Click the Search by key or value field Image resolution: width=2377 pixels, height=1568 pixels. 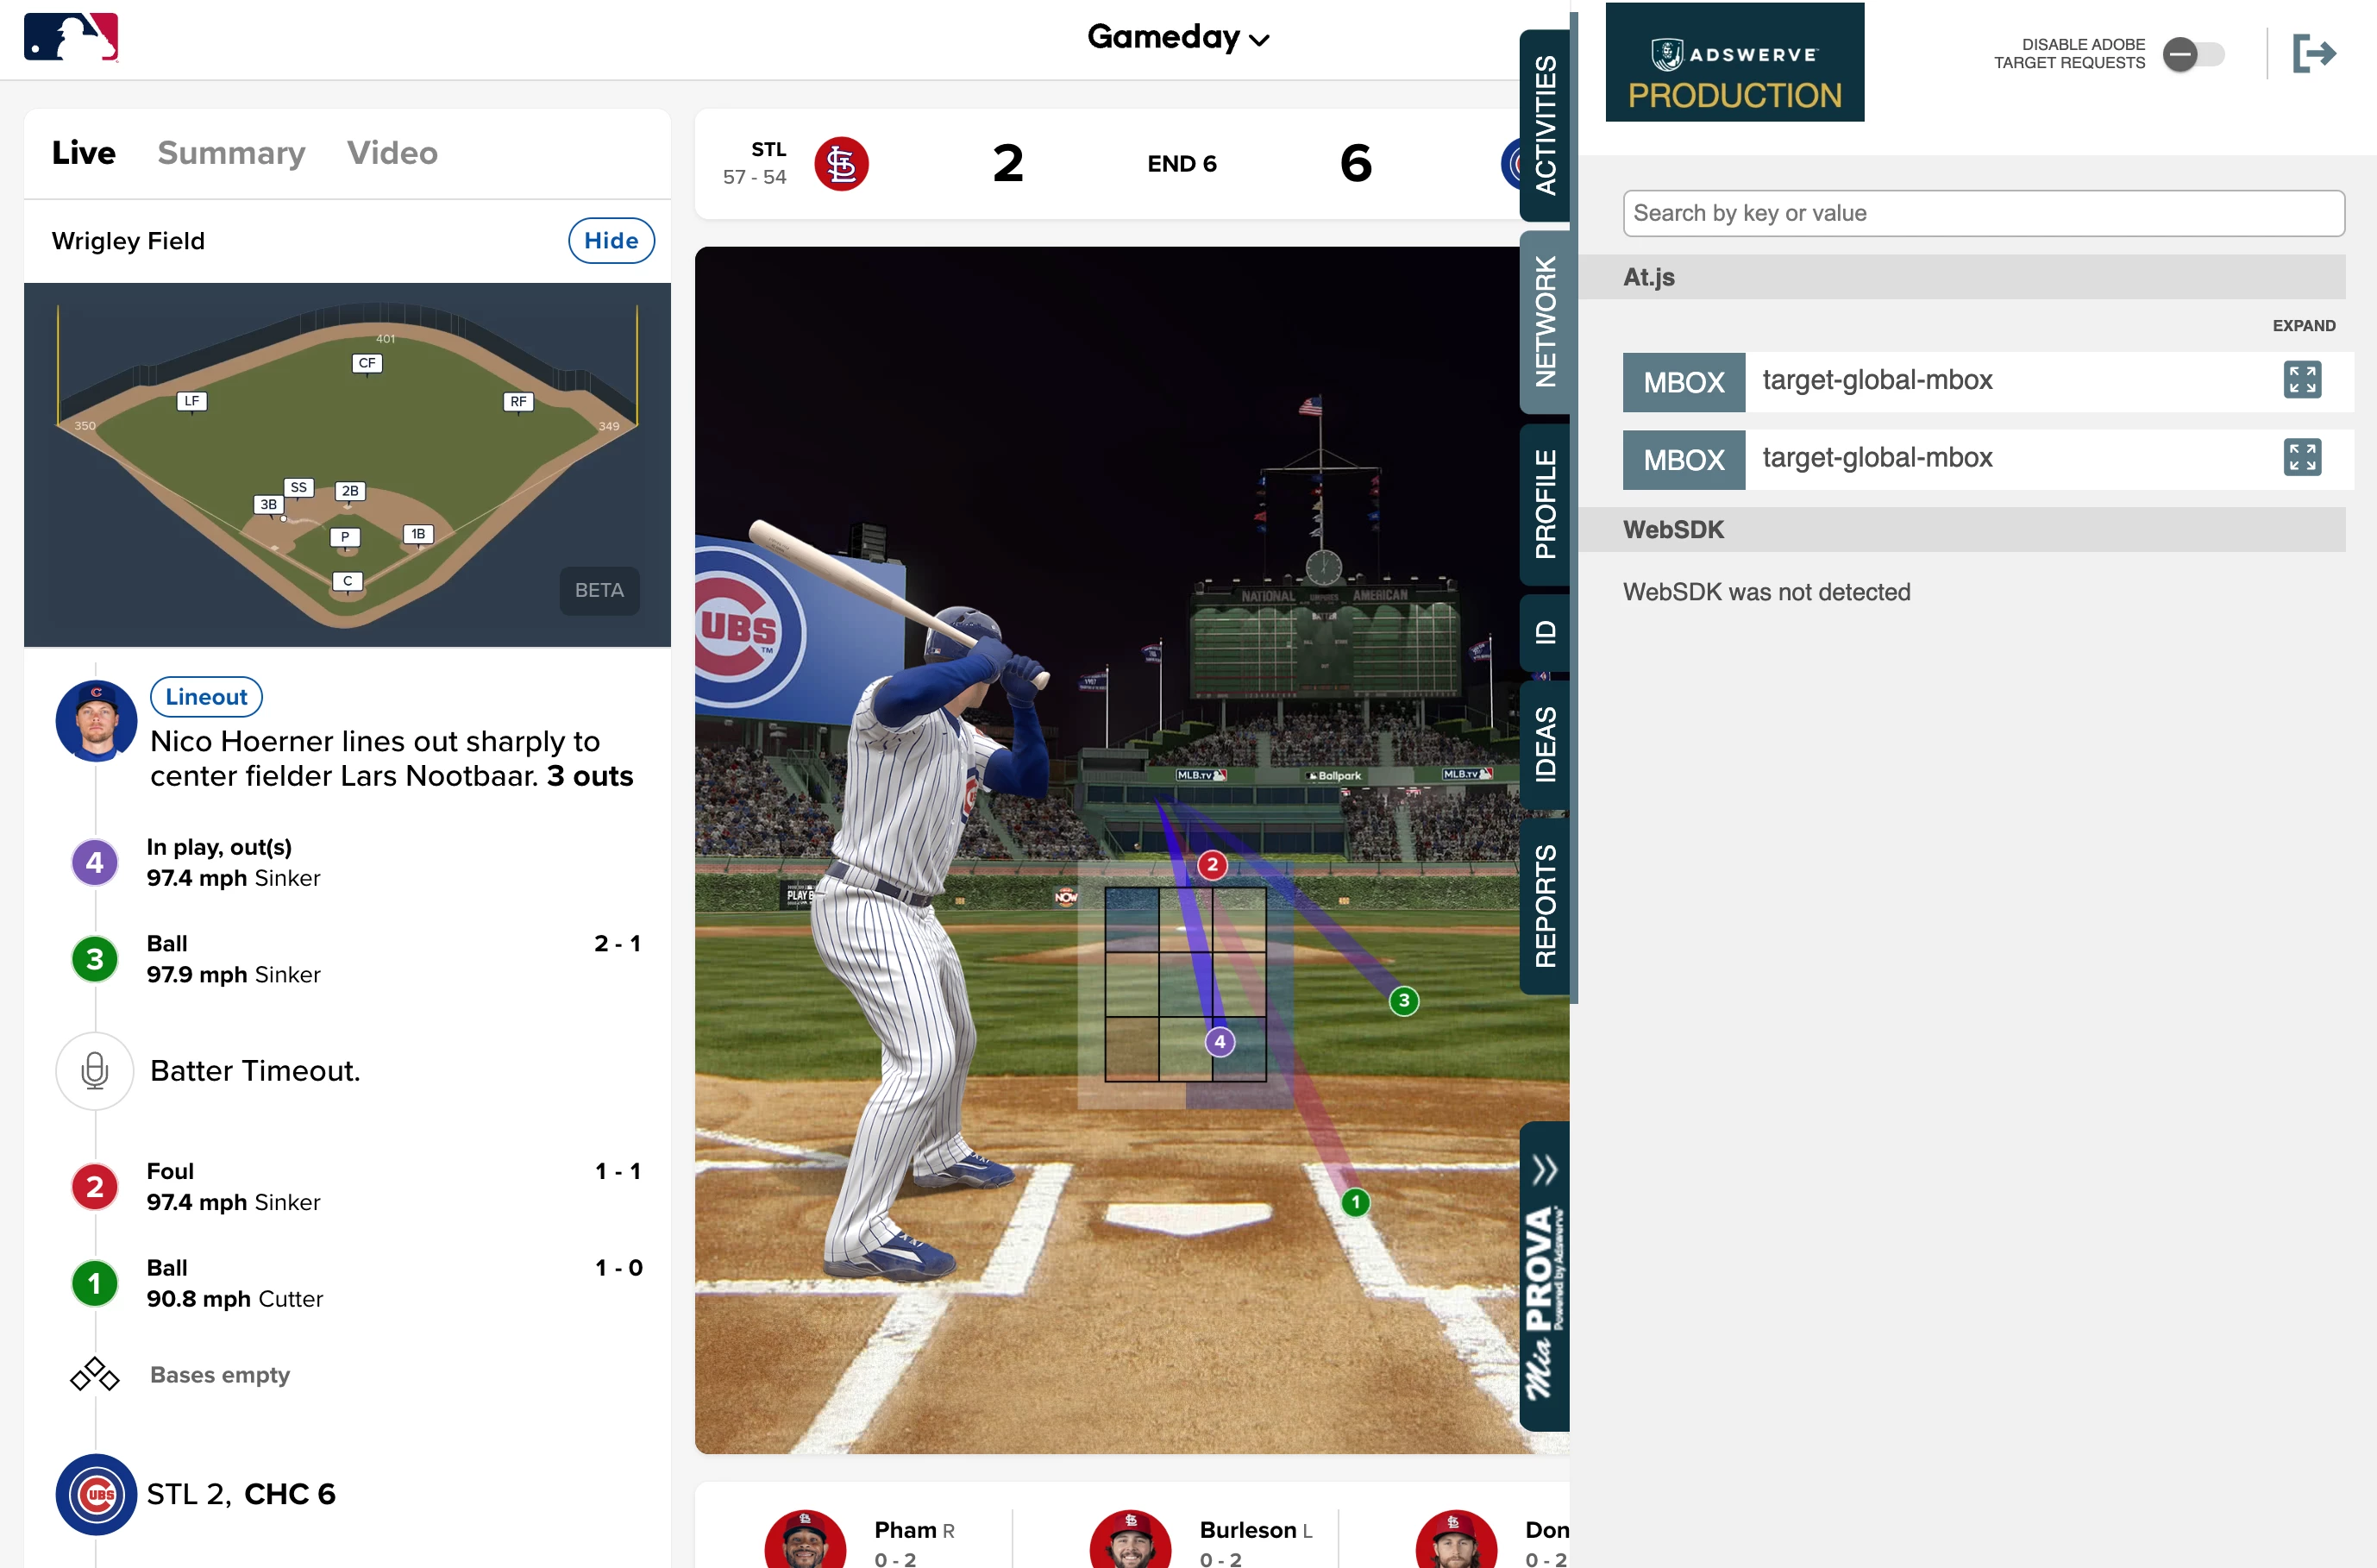(1982, 213)
